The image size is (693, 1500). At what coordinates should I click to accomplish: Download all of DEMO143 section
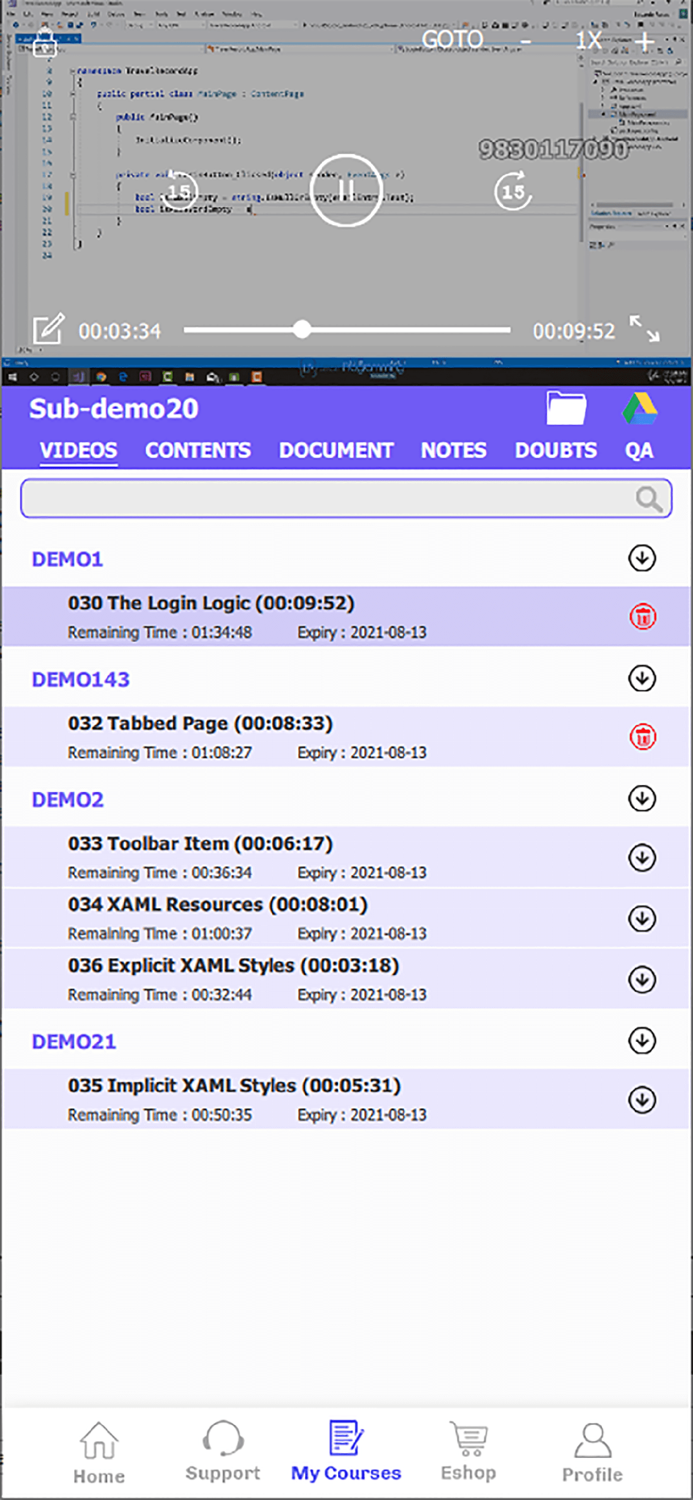pyautogui.click(x=642, y=678)
